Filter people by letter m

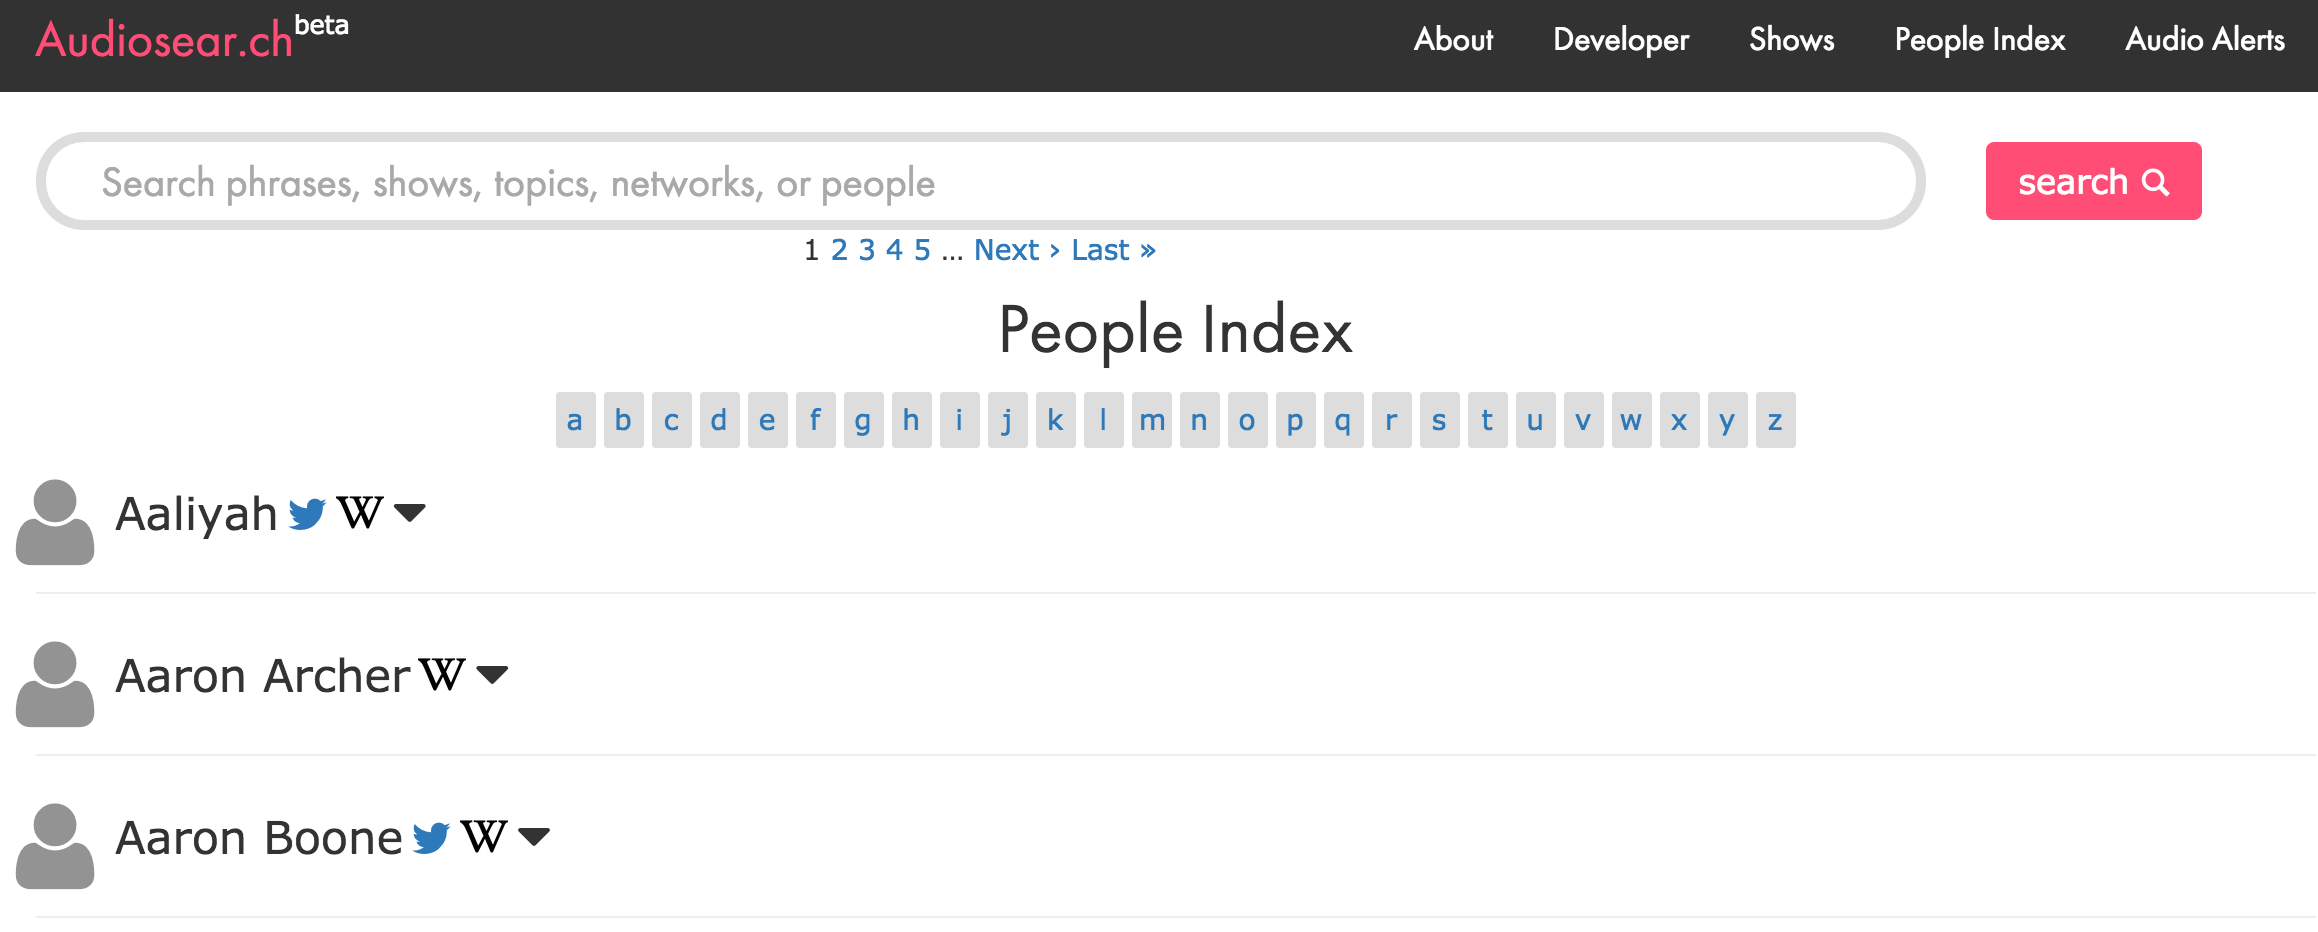click(1152, 420)
